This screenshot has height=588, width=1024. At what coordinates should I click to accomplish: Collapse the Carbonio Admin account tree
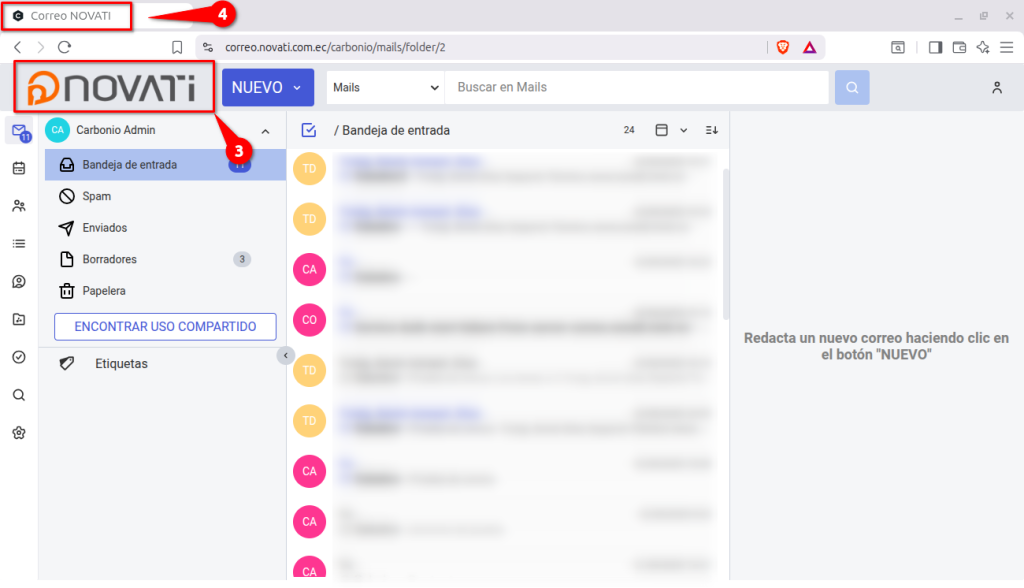click(265, 130)
